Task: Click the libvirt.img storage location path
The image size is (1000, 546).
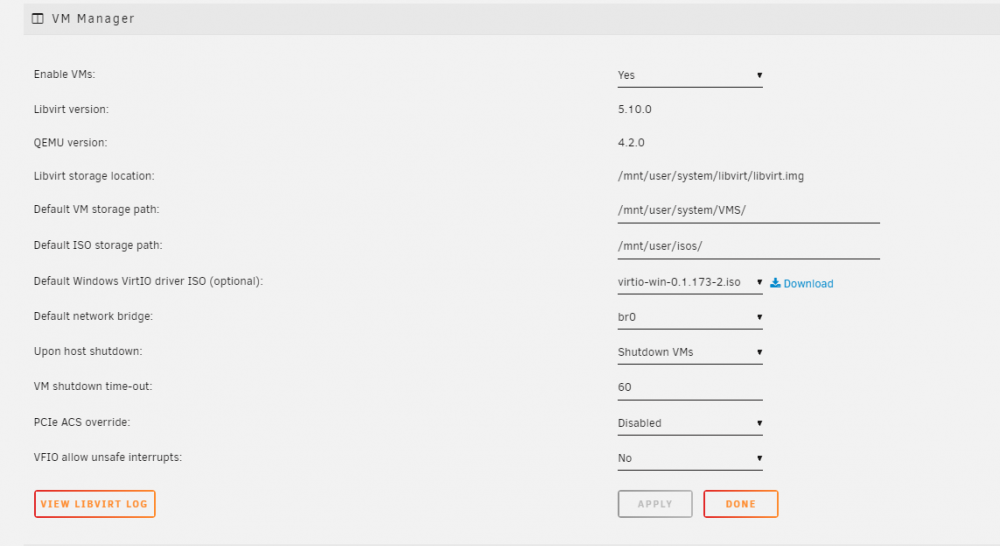Action: point(710,176)
